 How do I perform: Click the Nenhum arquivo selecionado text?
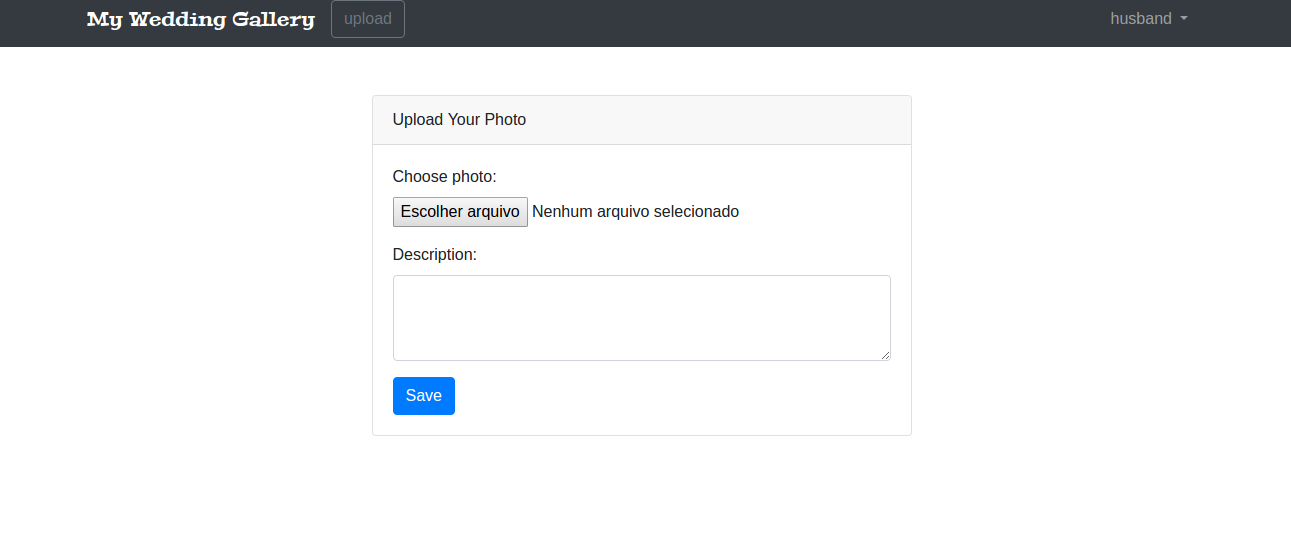pos(636,212)
